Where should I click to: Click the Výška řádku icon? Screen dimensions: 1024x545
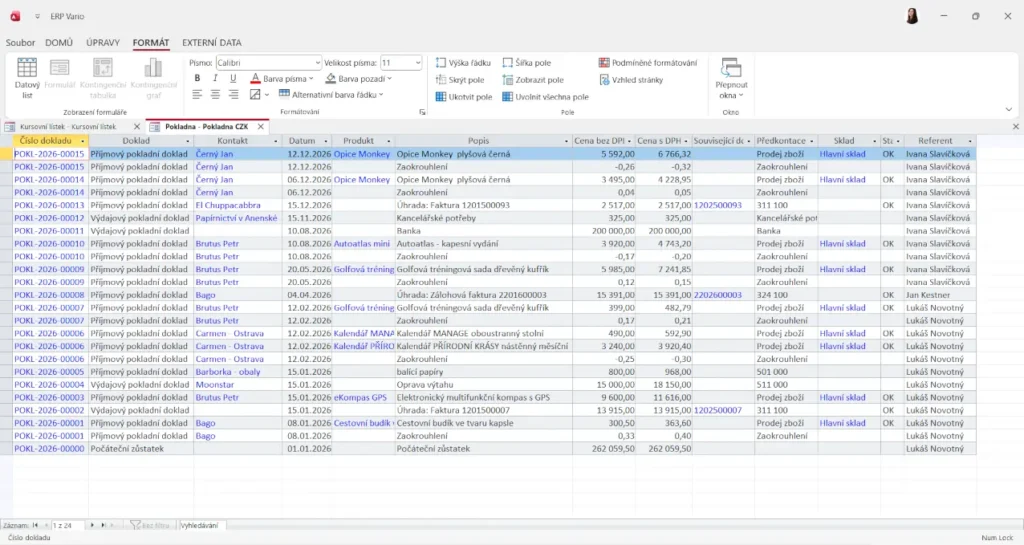click(x=442, y=63)
